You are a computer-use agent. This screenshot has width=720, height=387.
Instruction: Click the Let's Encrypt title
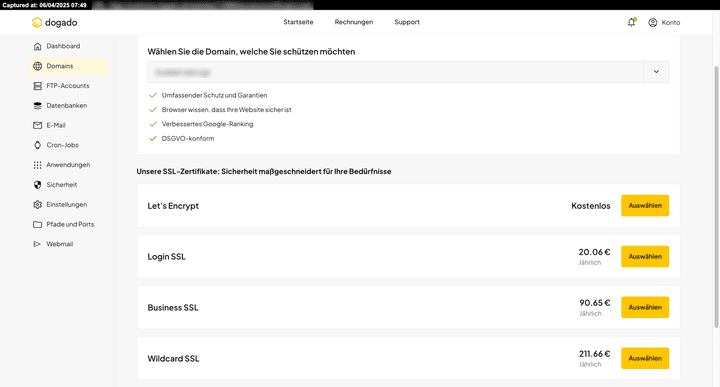click(173, 206)
